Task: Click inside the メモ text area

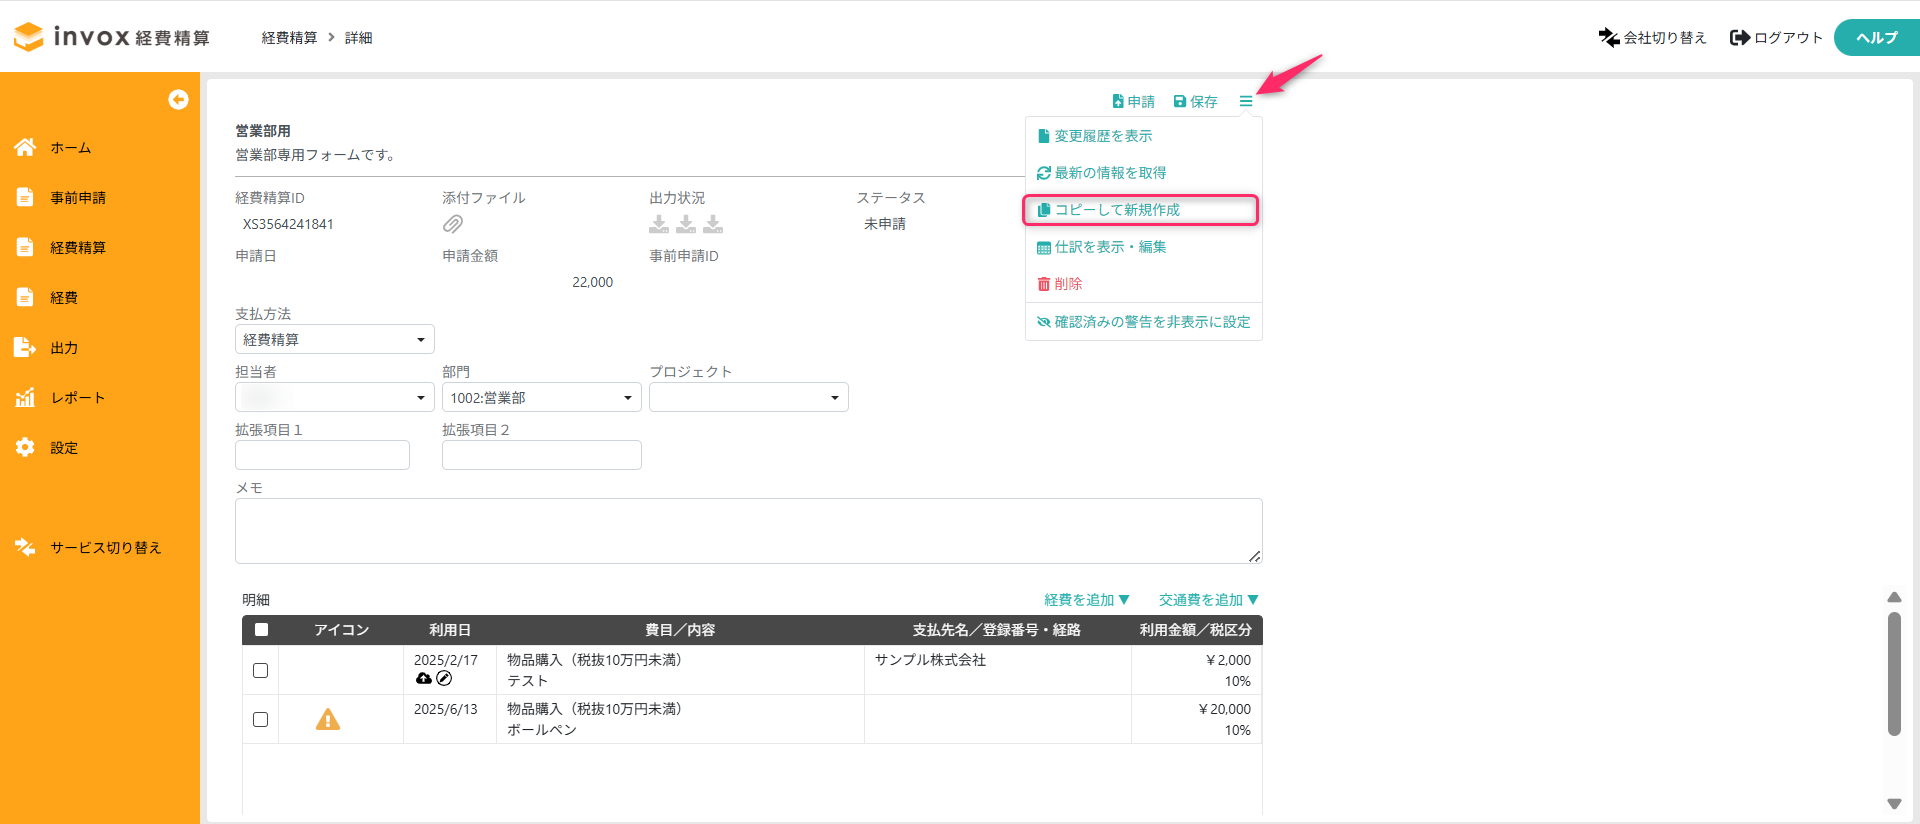Action: [x=748, y=531]
